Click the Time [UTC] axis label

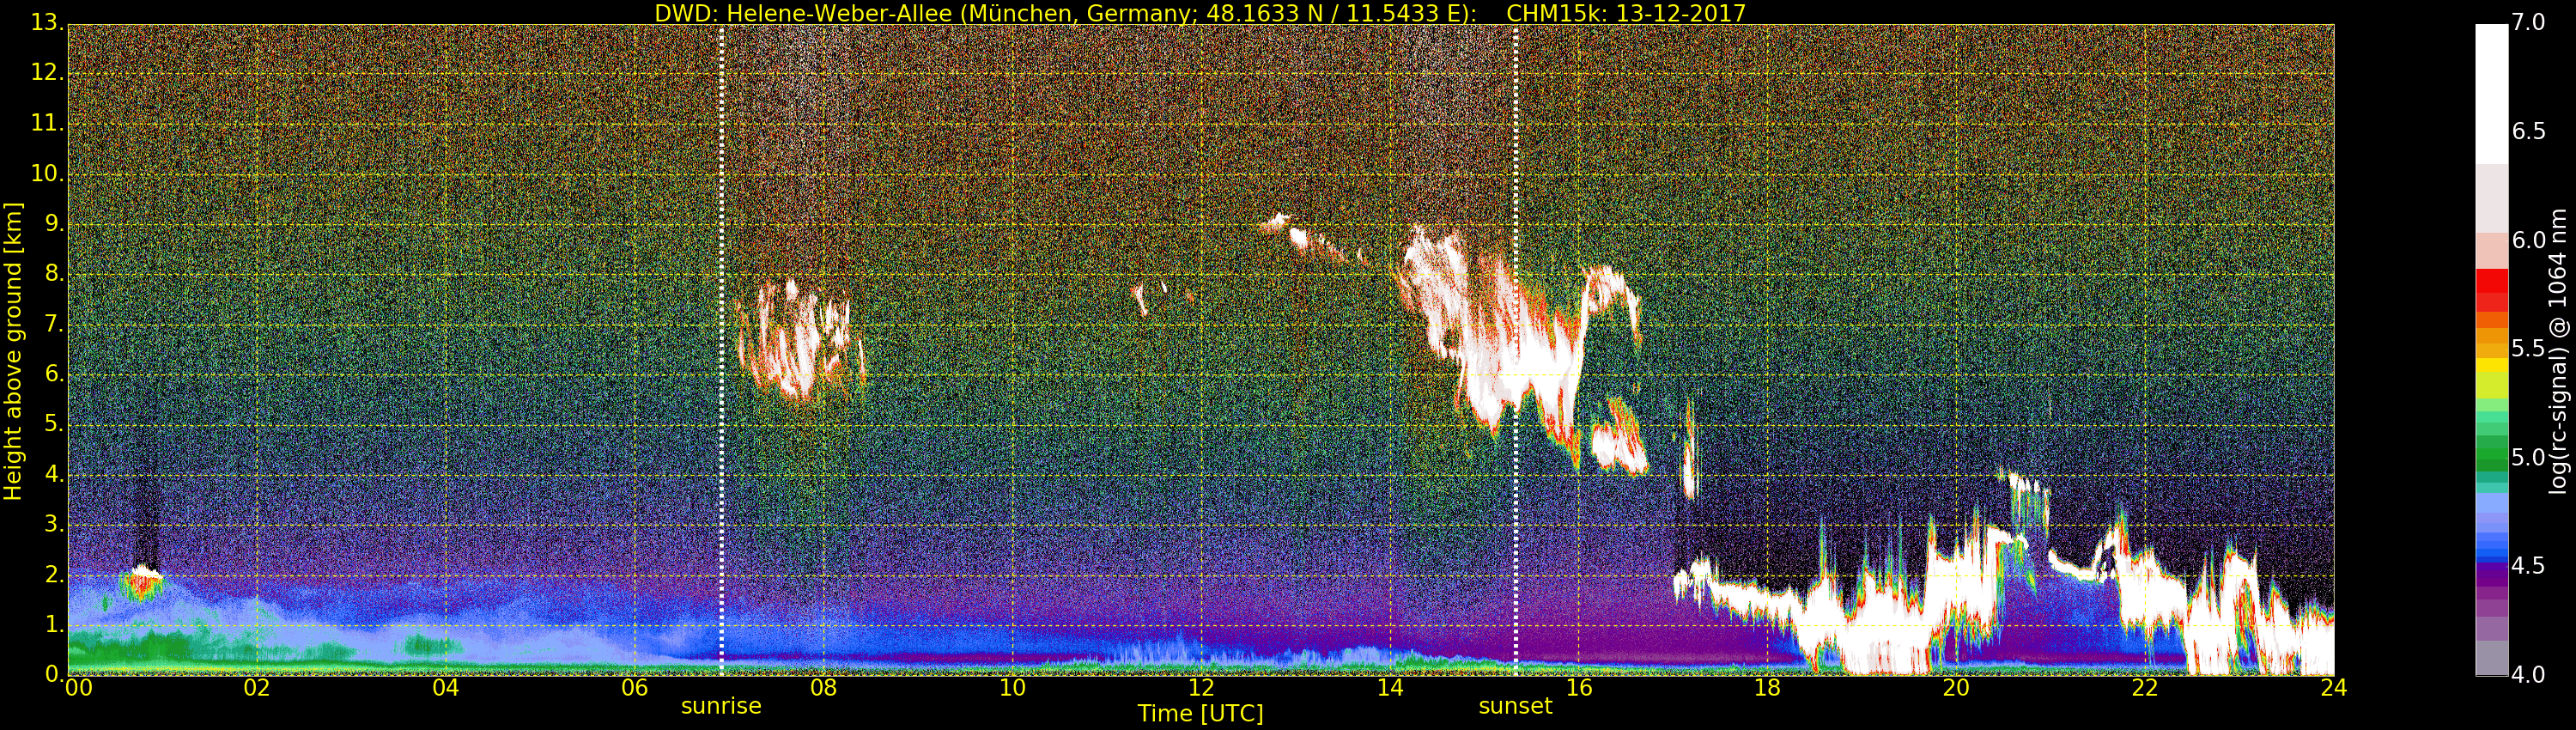(x=1200, y=714)
